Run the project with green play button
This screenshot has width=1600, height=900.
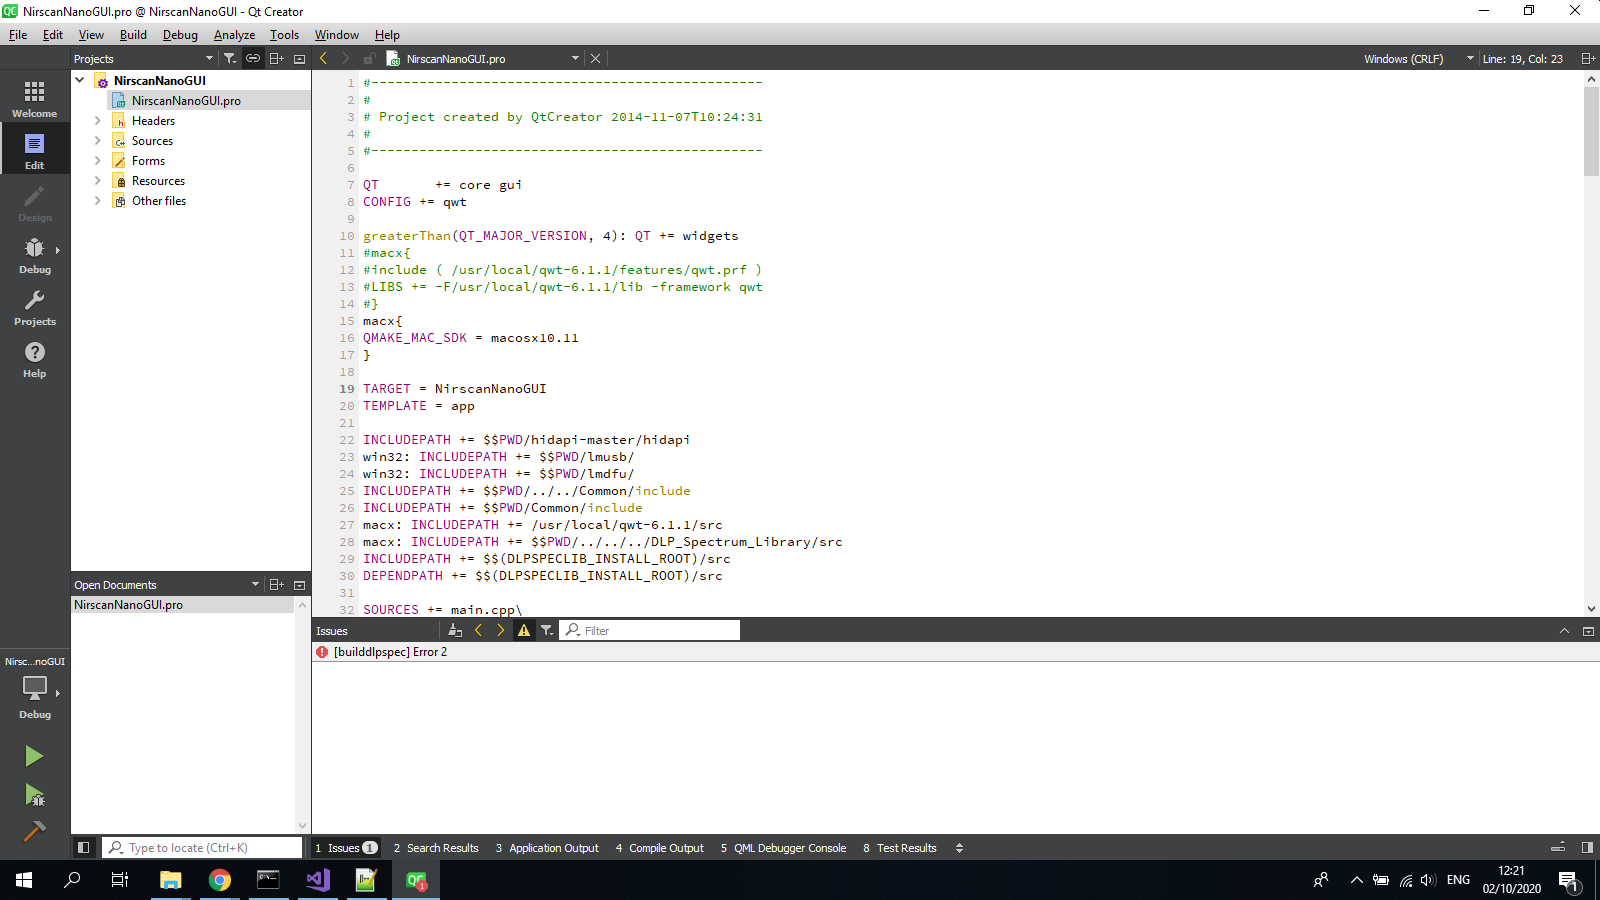[x=34, y=756]
